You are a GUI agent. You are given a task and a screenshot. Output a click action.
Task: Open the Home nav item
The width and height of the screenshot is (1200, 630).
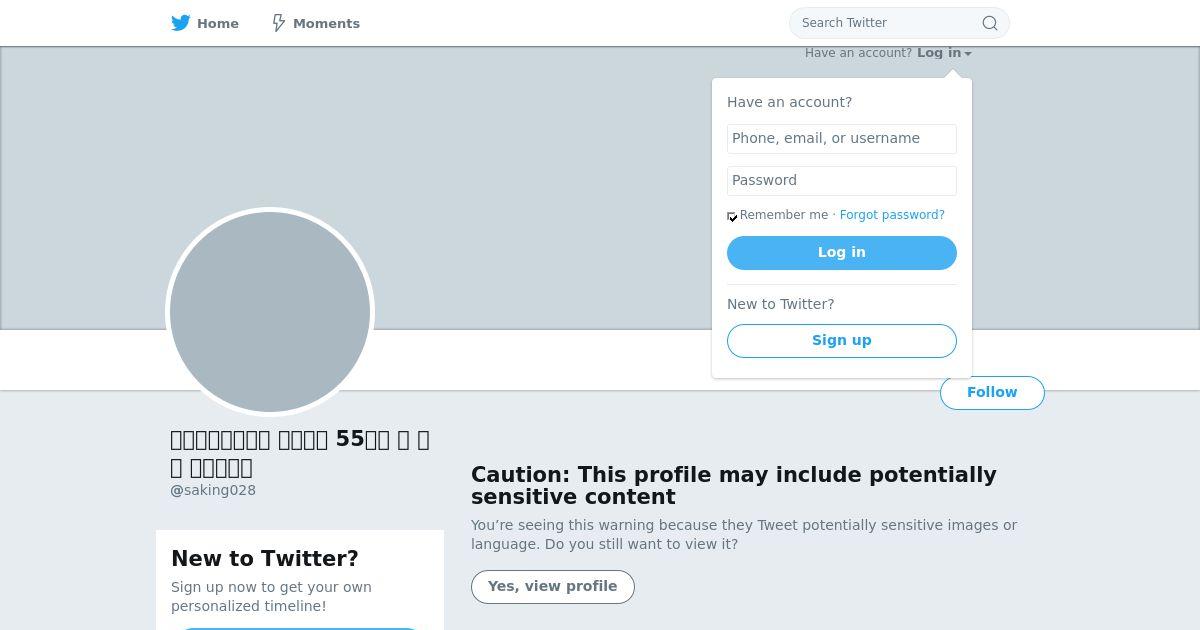coord(205,23)
